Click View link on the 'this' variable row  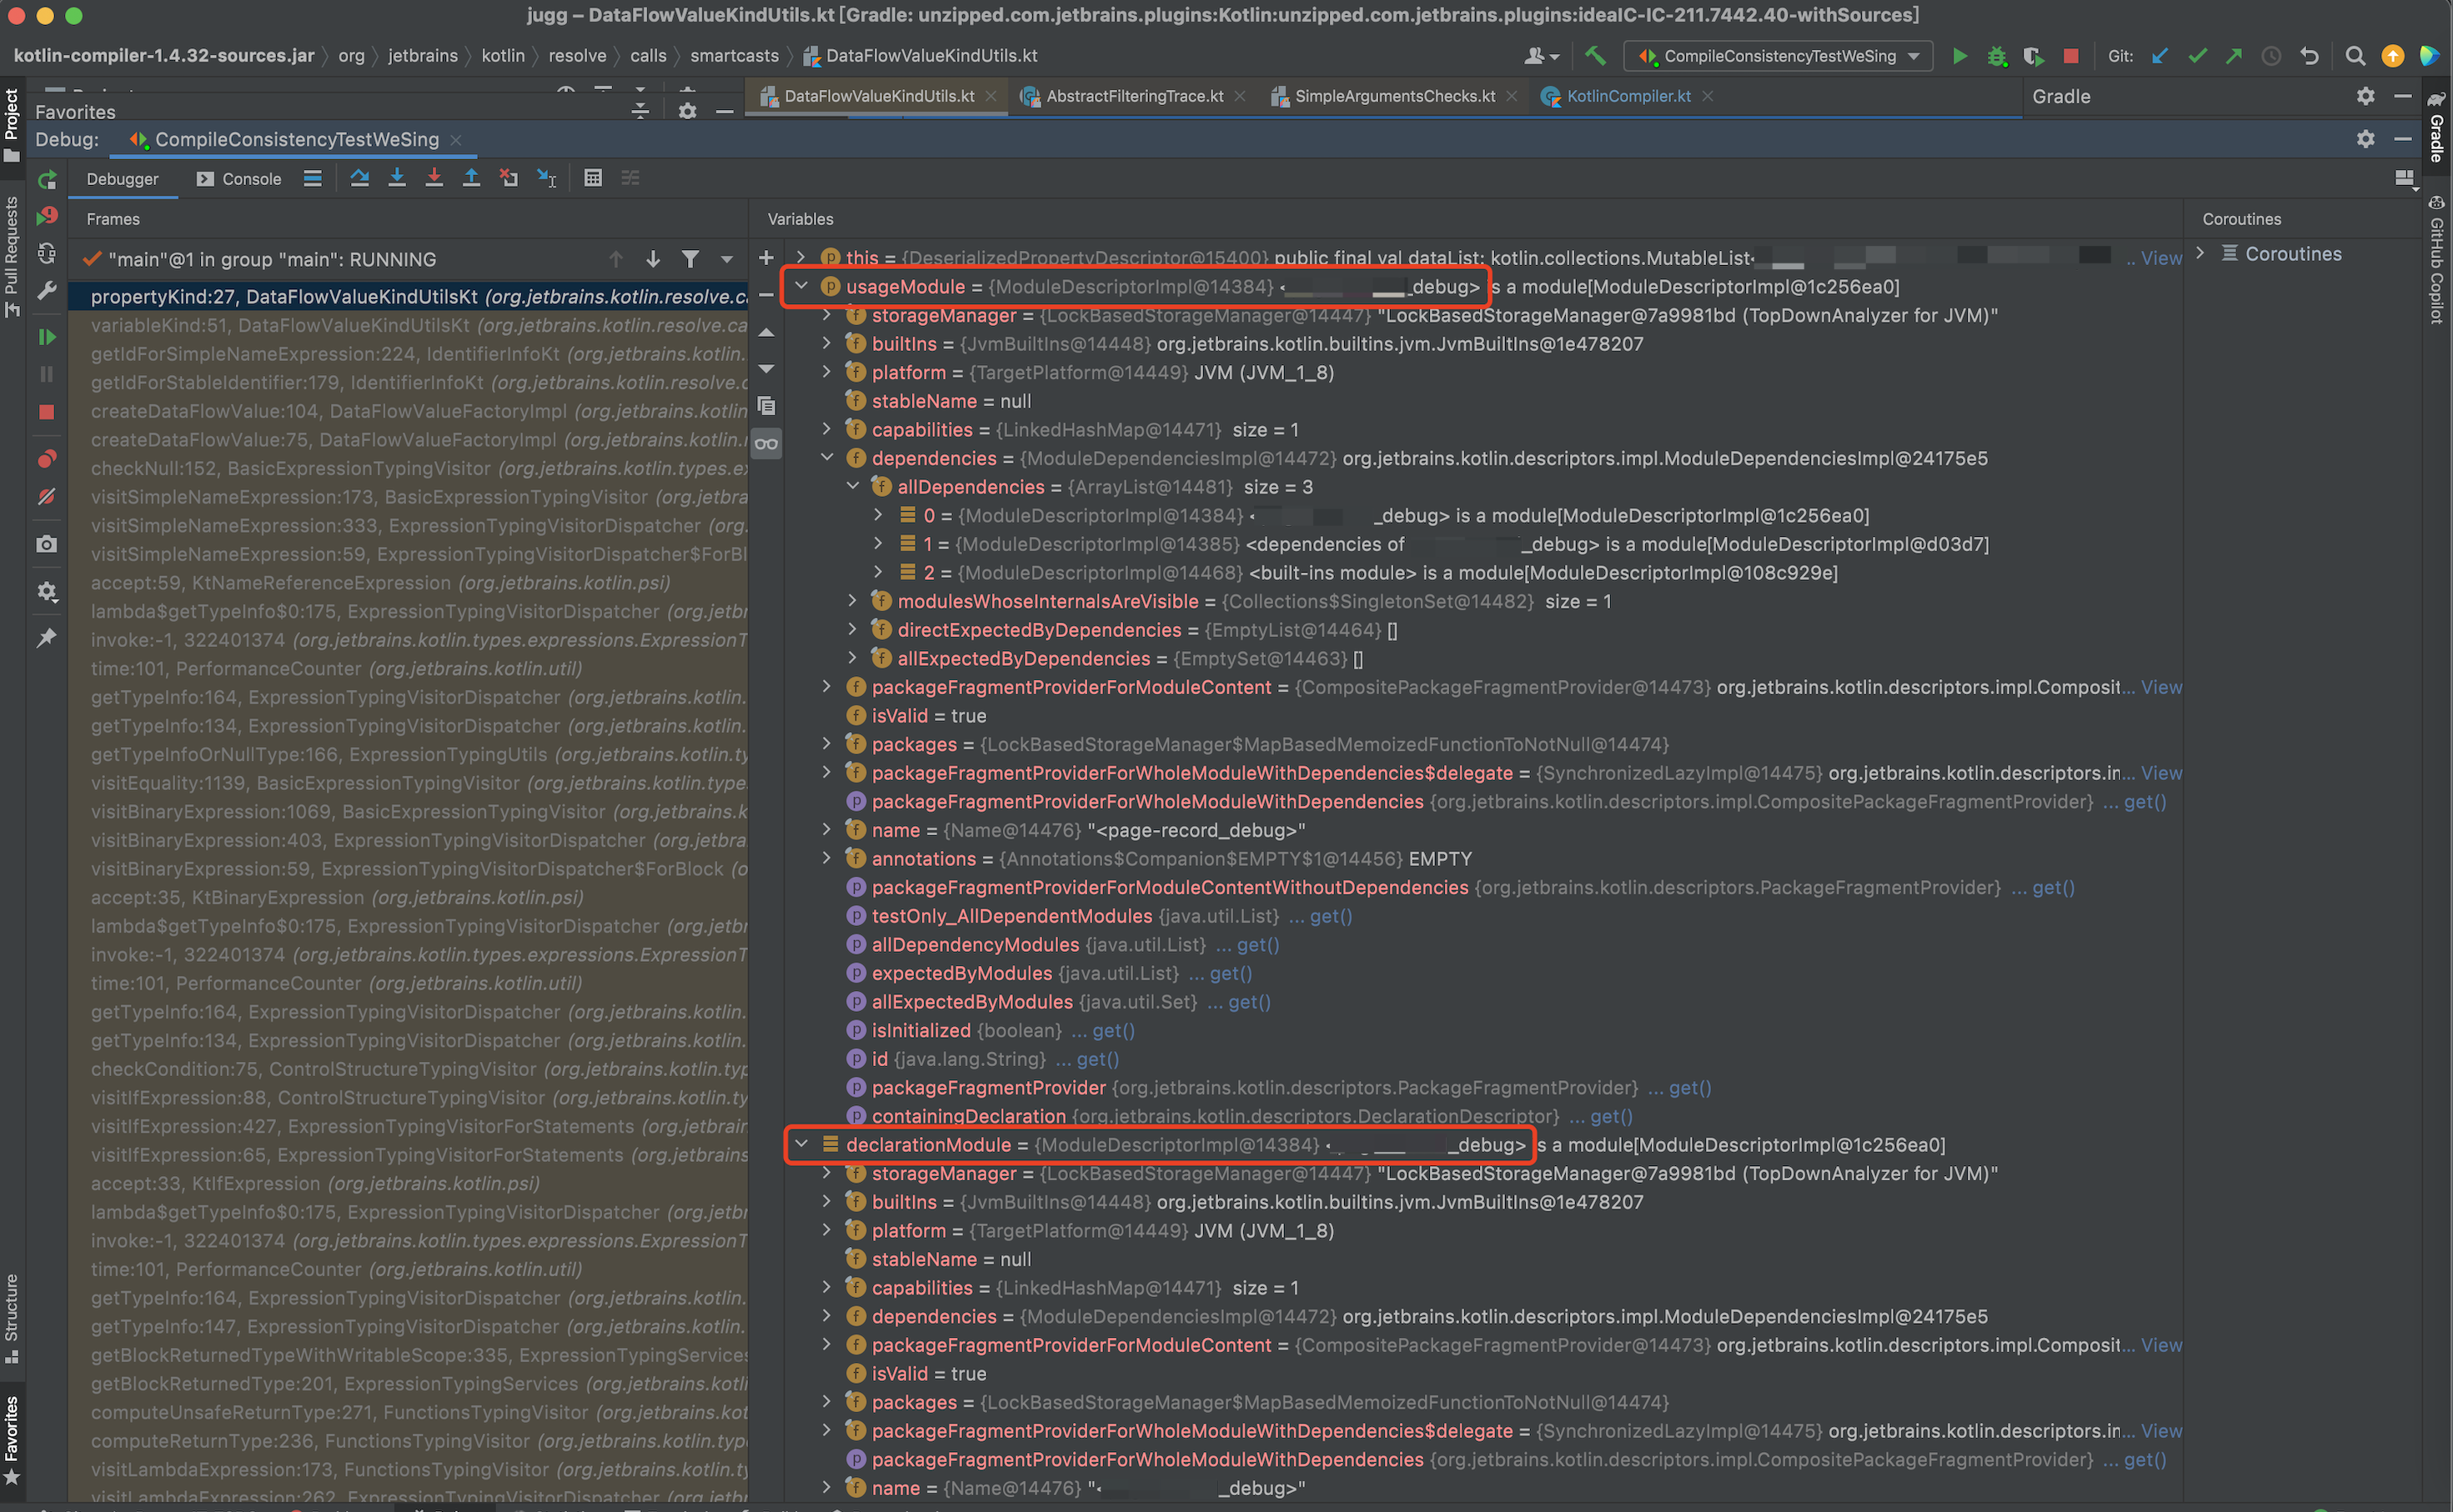point(2161,258)
